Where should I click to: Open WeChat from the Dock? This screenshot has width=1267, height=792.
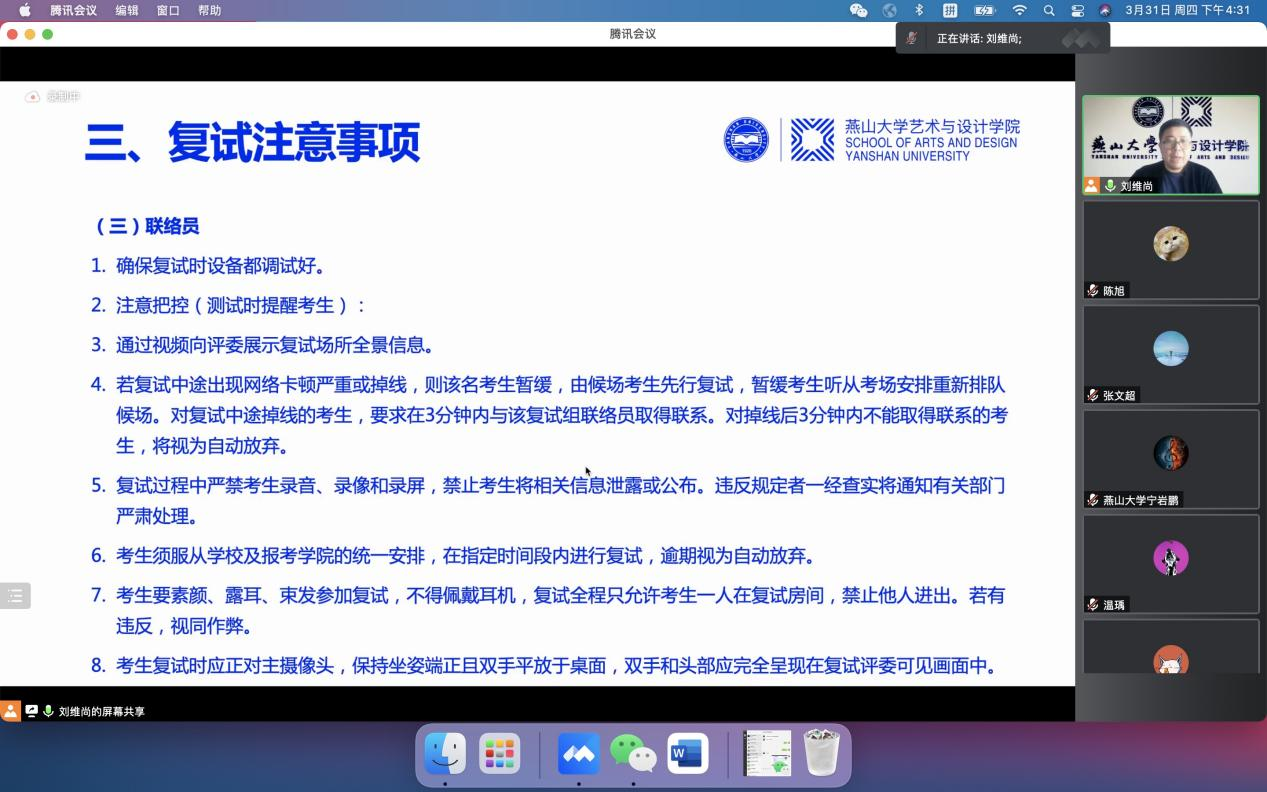[x=632, y=754]
